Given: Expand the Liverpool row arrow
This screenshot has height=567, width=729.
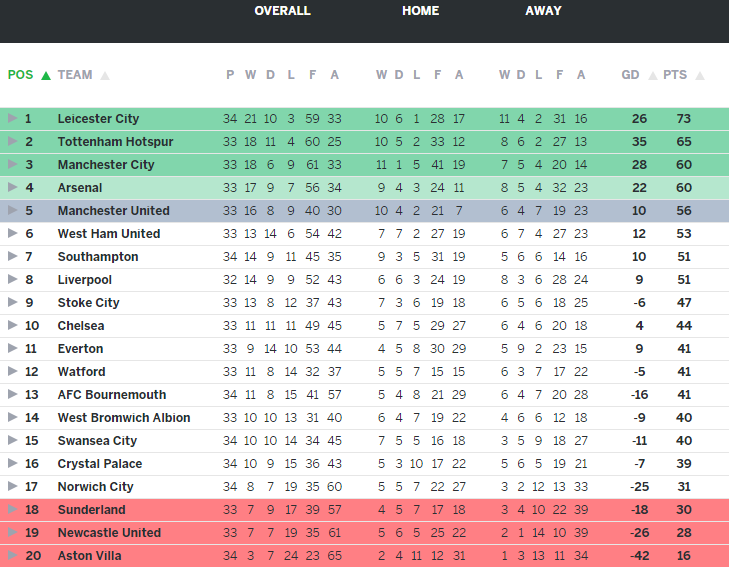Looking at the screenshot, I should tap(12, 280).
